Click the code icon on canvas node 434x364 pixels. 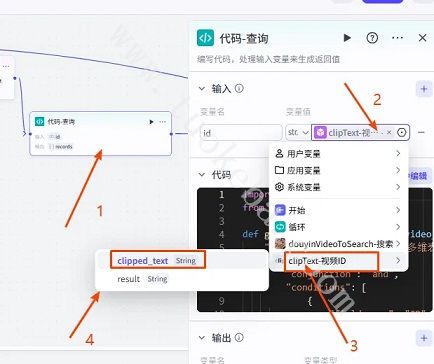(39, 121)
